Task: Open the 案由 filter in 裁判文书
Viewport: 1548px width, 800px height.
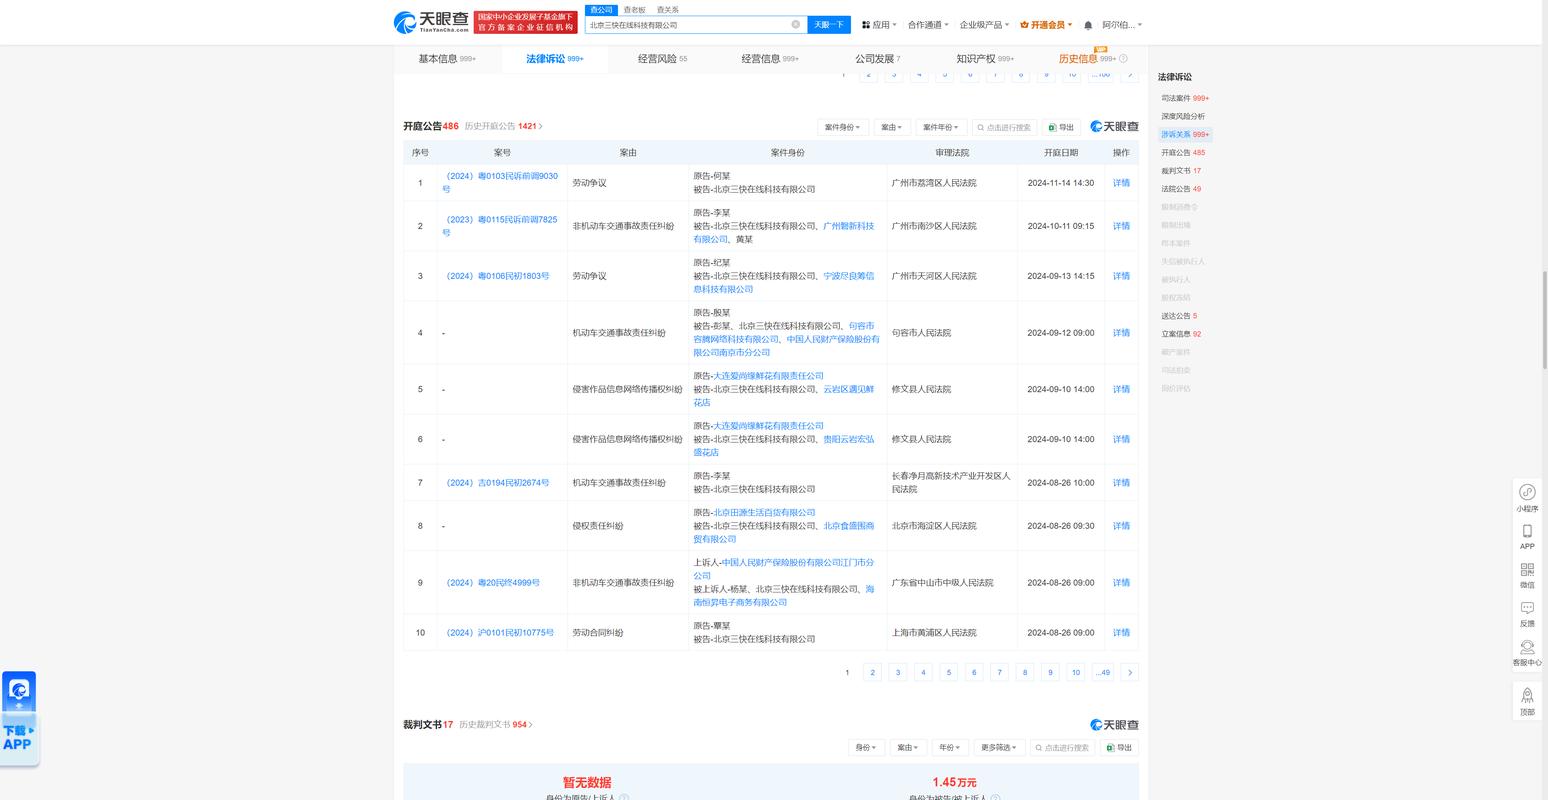Action: point(908,747)
